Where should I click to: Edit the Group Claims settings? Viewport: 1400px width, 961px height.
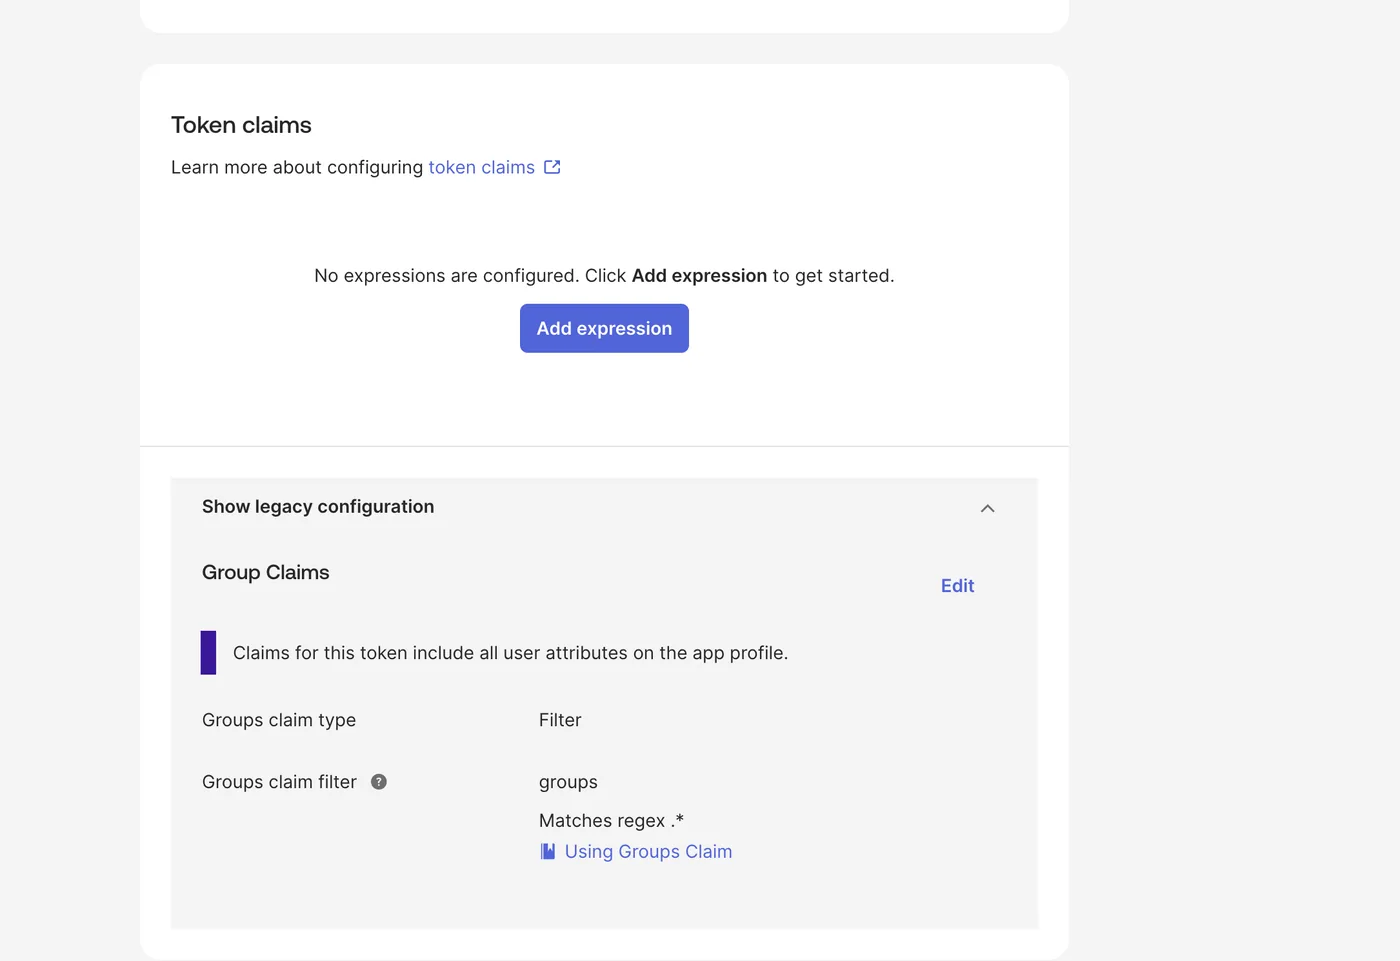(x=957, y=586)
